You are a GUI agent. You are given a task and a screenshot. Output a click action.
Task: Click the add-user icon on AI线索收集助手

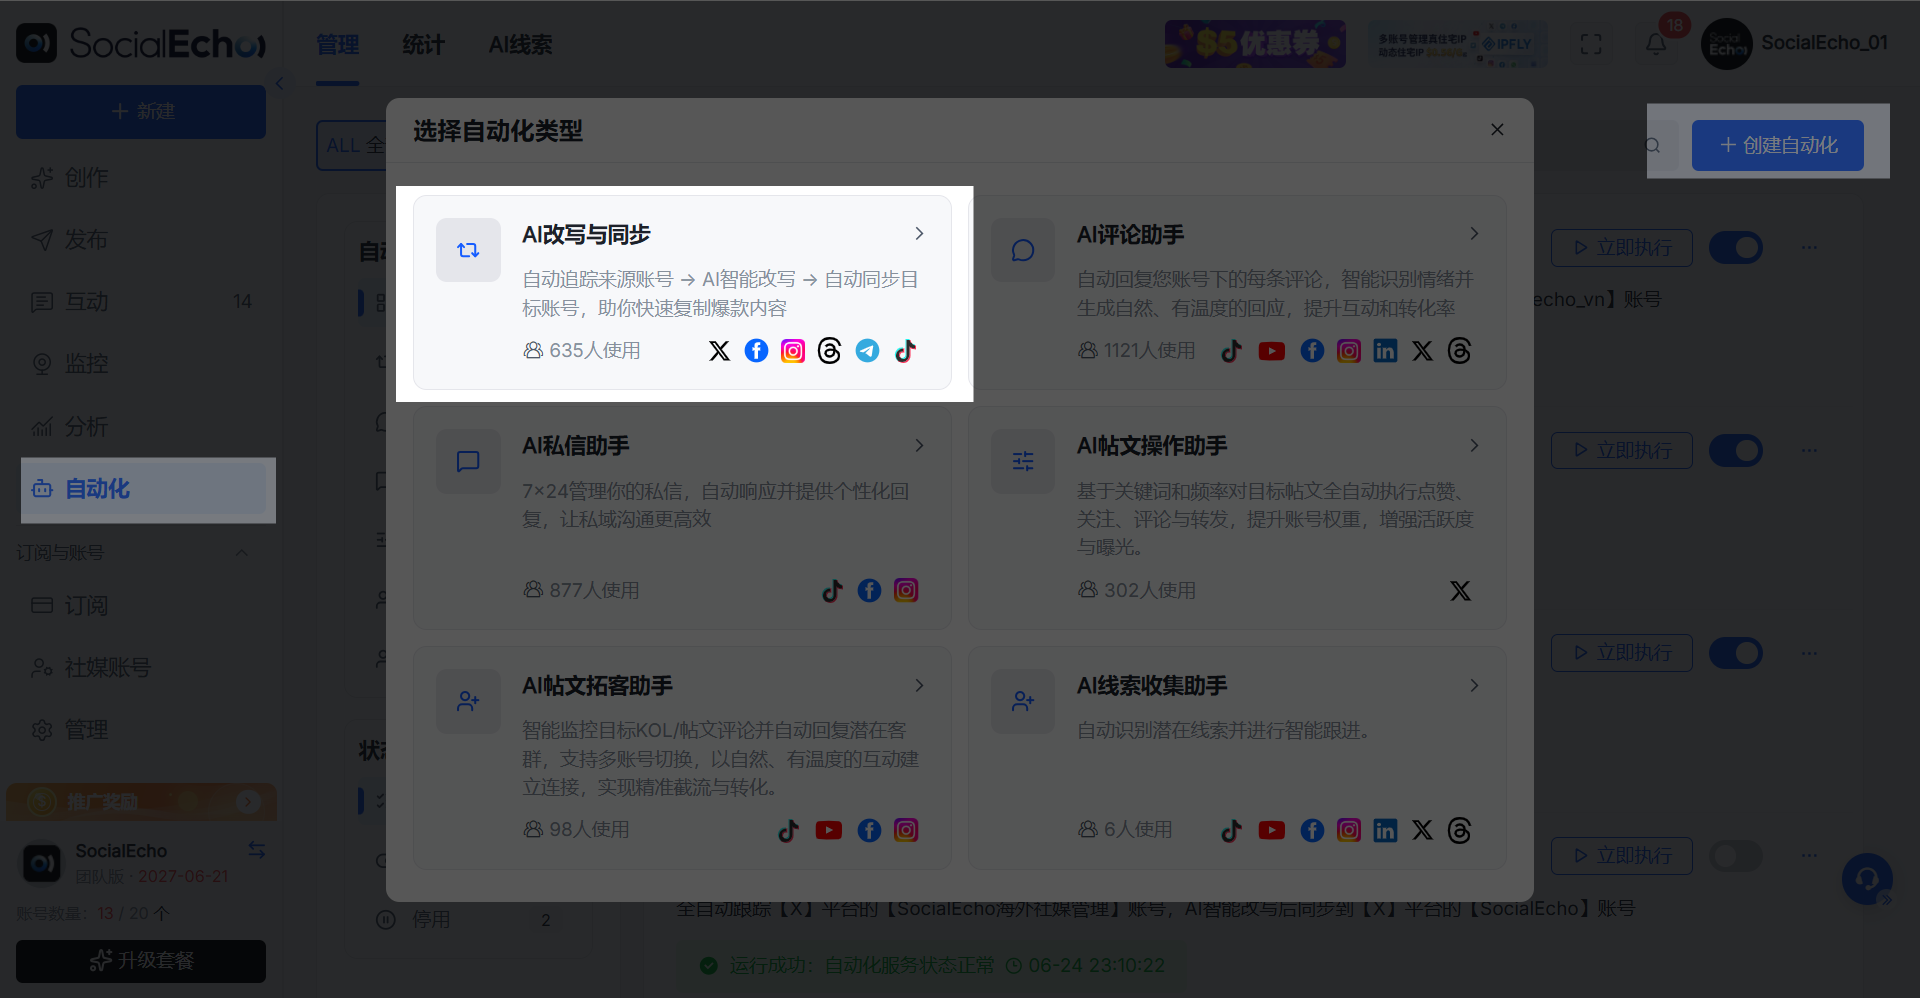click(x=1023, y=702)
